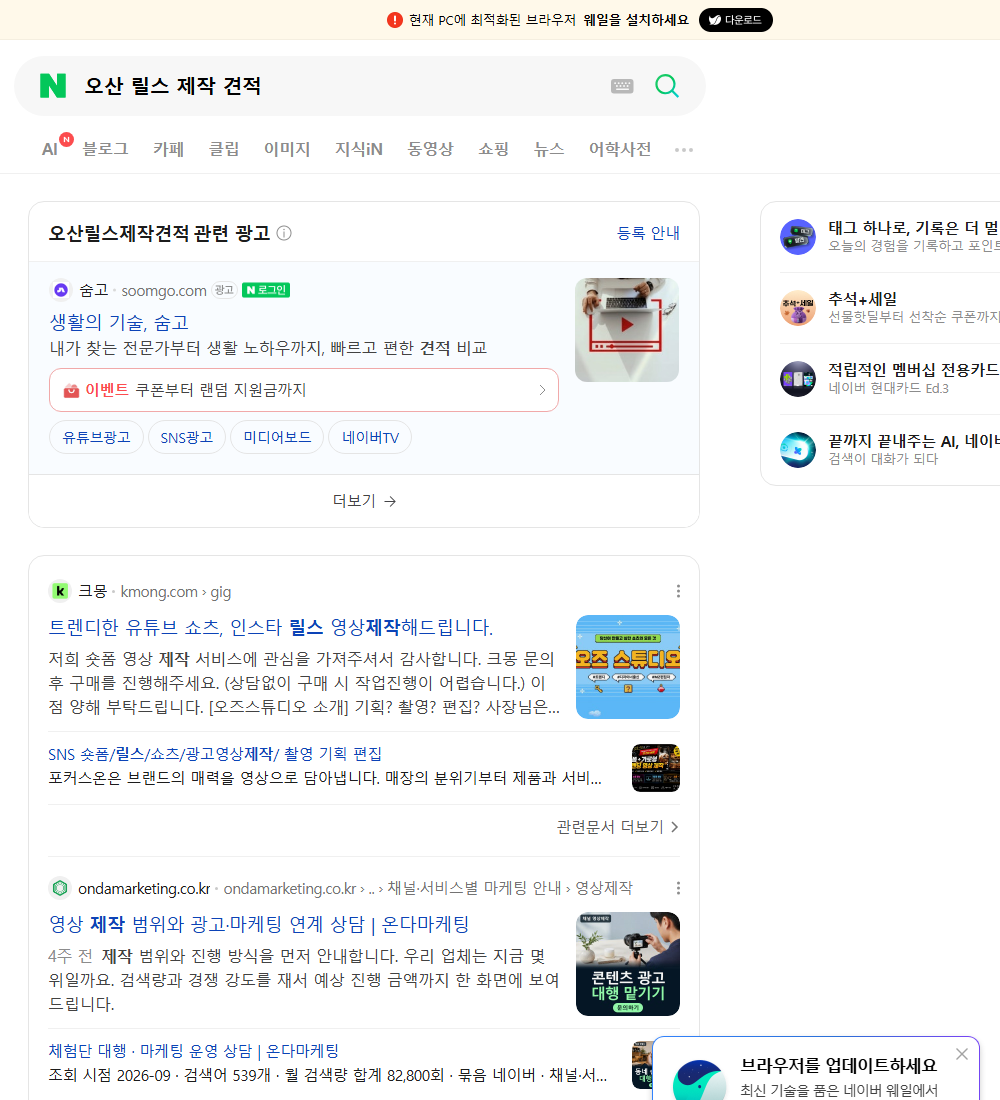
Task: Open the 콘텐츠 광고 대행 맡기기 thumbnail
Action: 627,964
